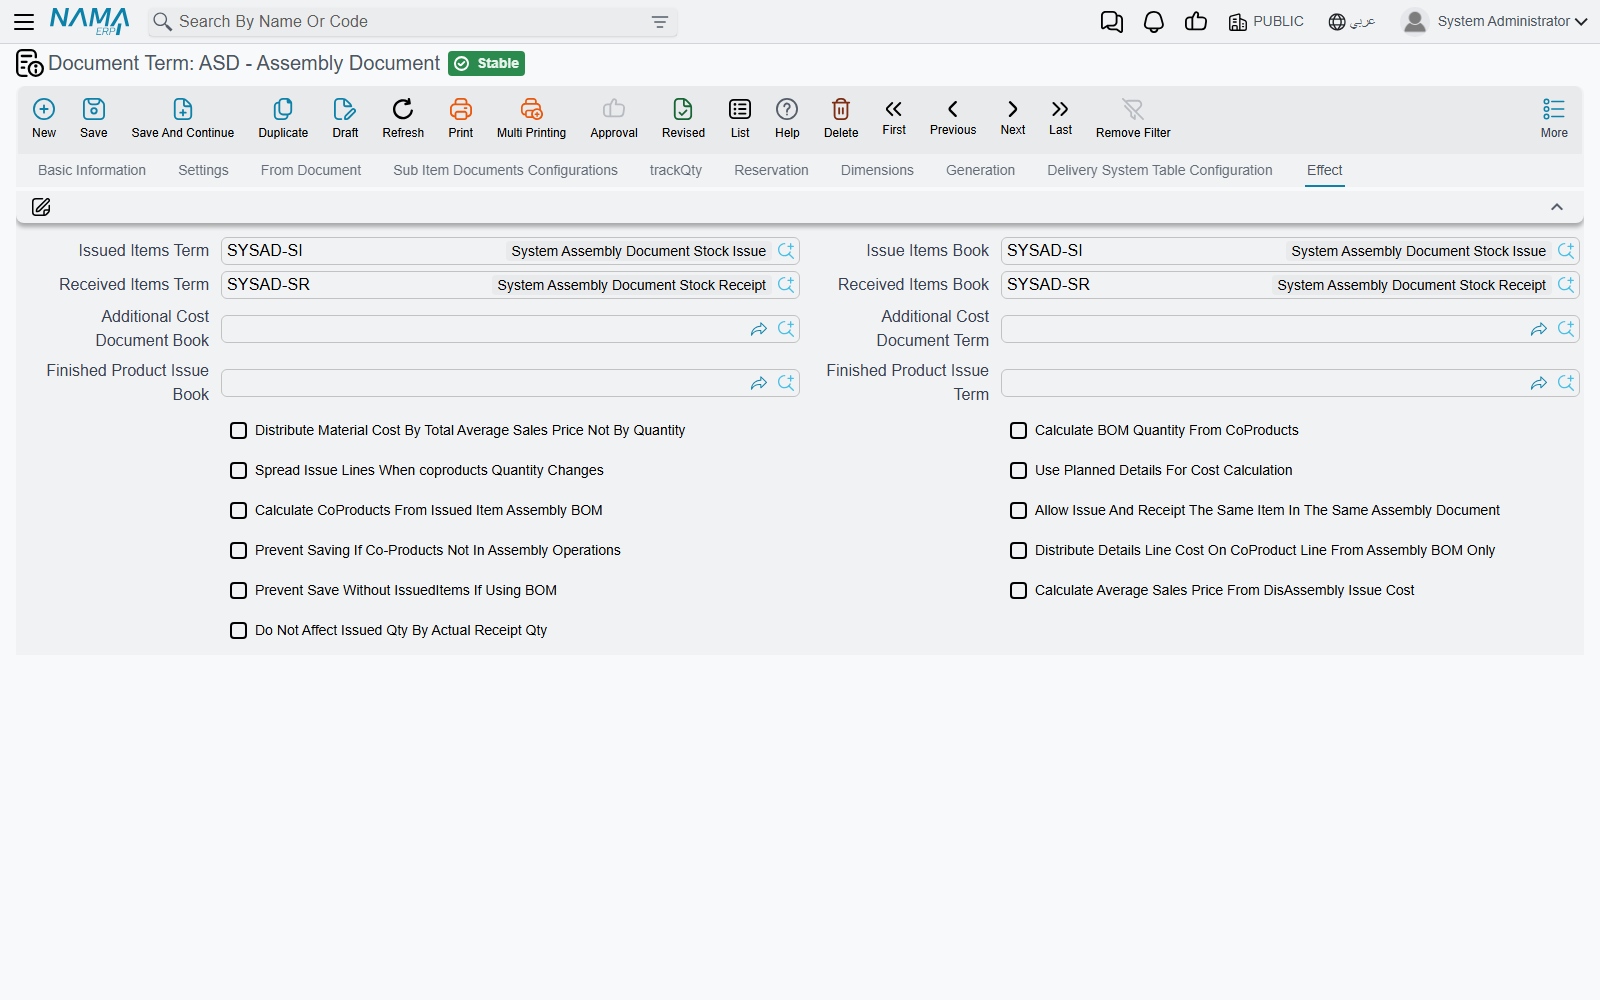Save the document term

(x=94, y=117)
